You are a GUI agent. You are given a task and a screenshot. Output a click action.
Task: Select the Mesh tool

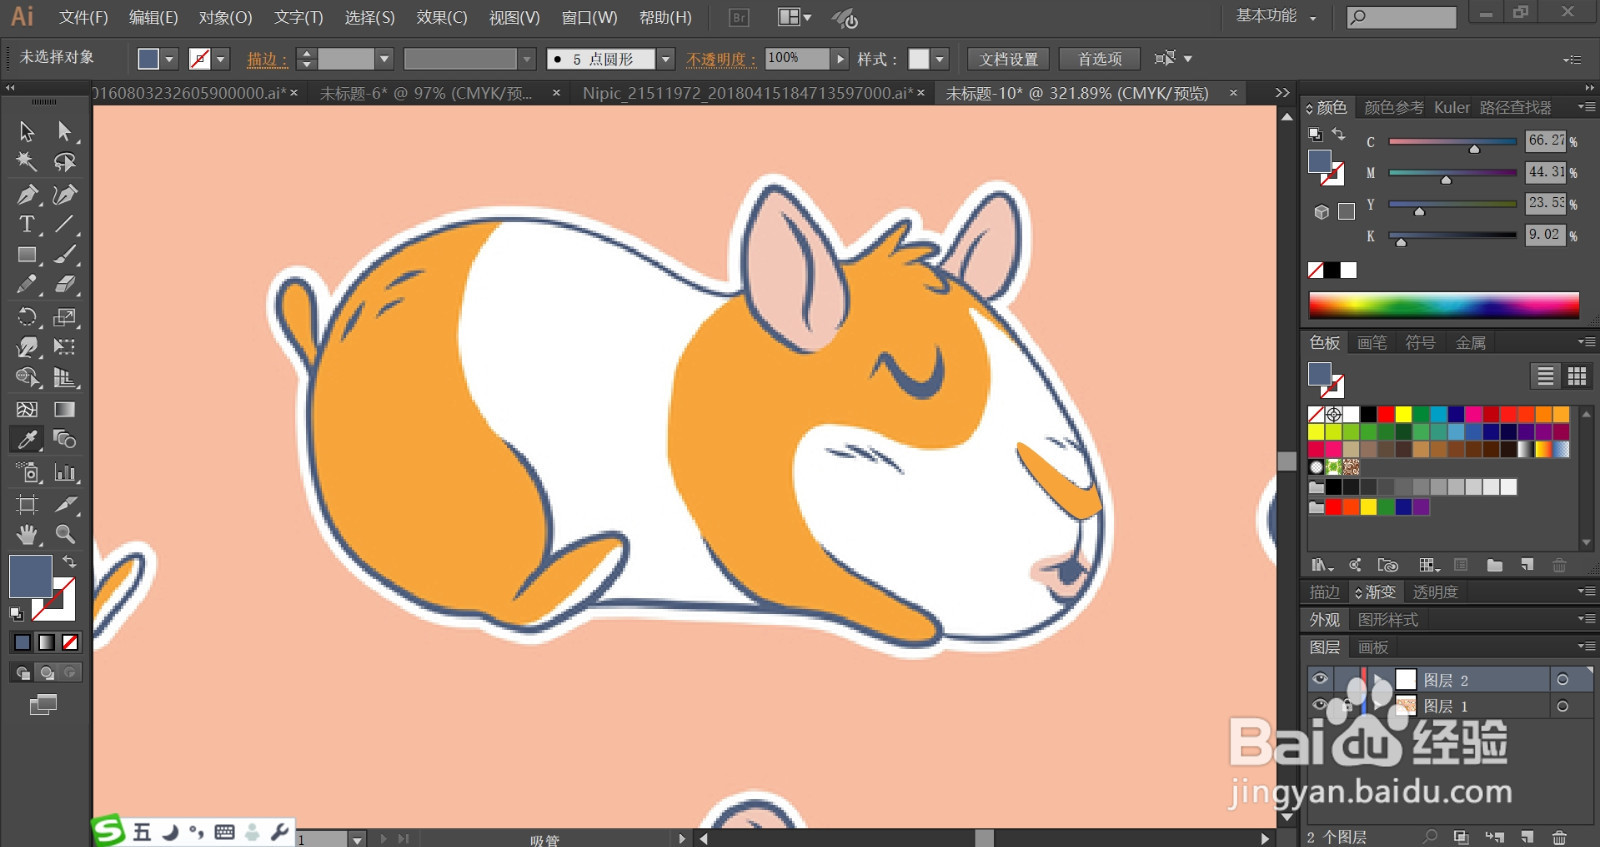tap(27, 409)
